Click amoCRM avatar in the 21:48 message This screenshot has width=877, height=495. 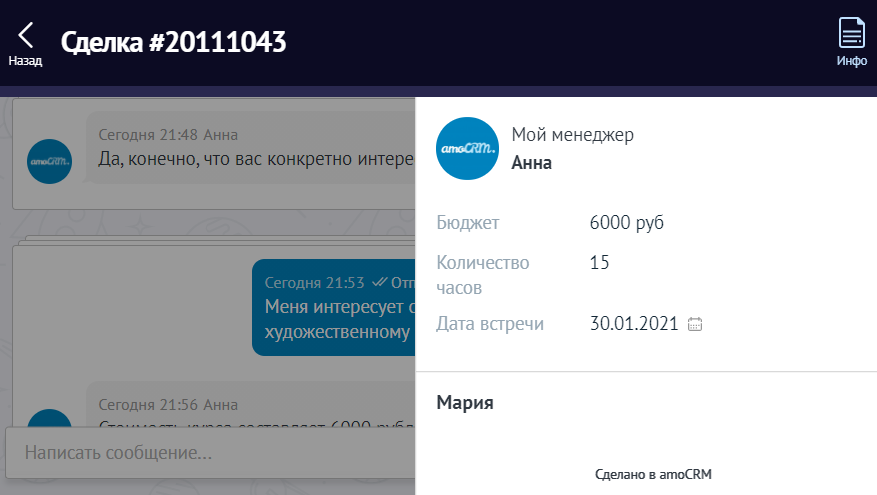[50, 160]
